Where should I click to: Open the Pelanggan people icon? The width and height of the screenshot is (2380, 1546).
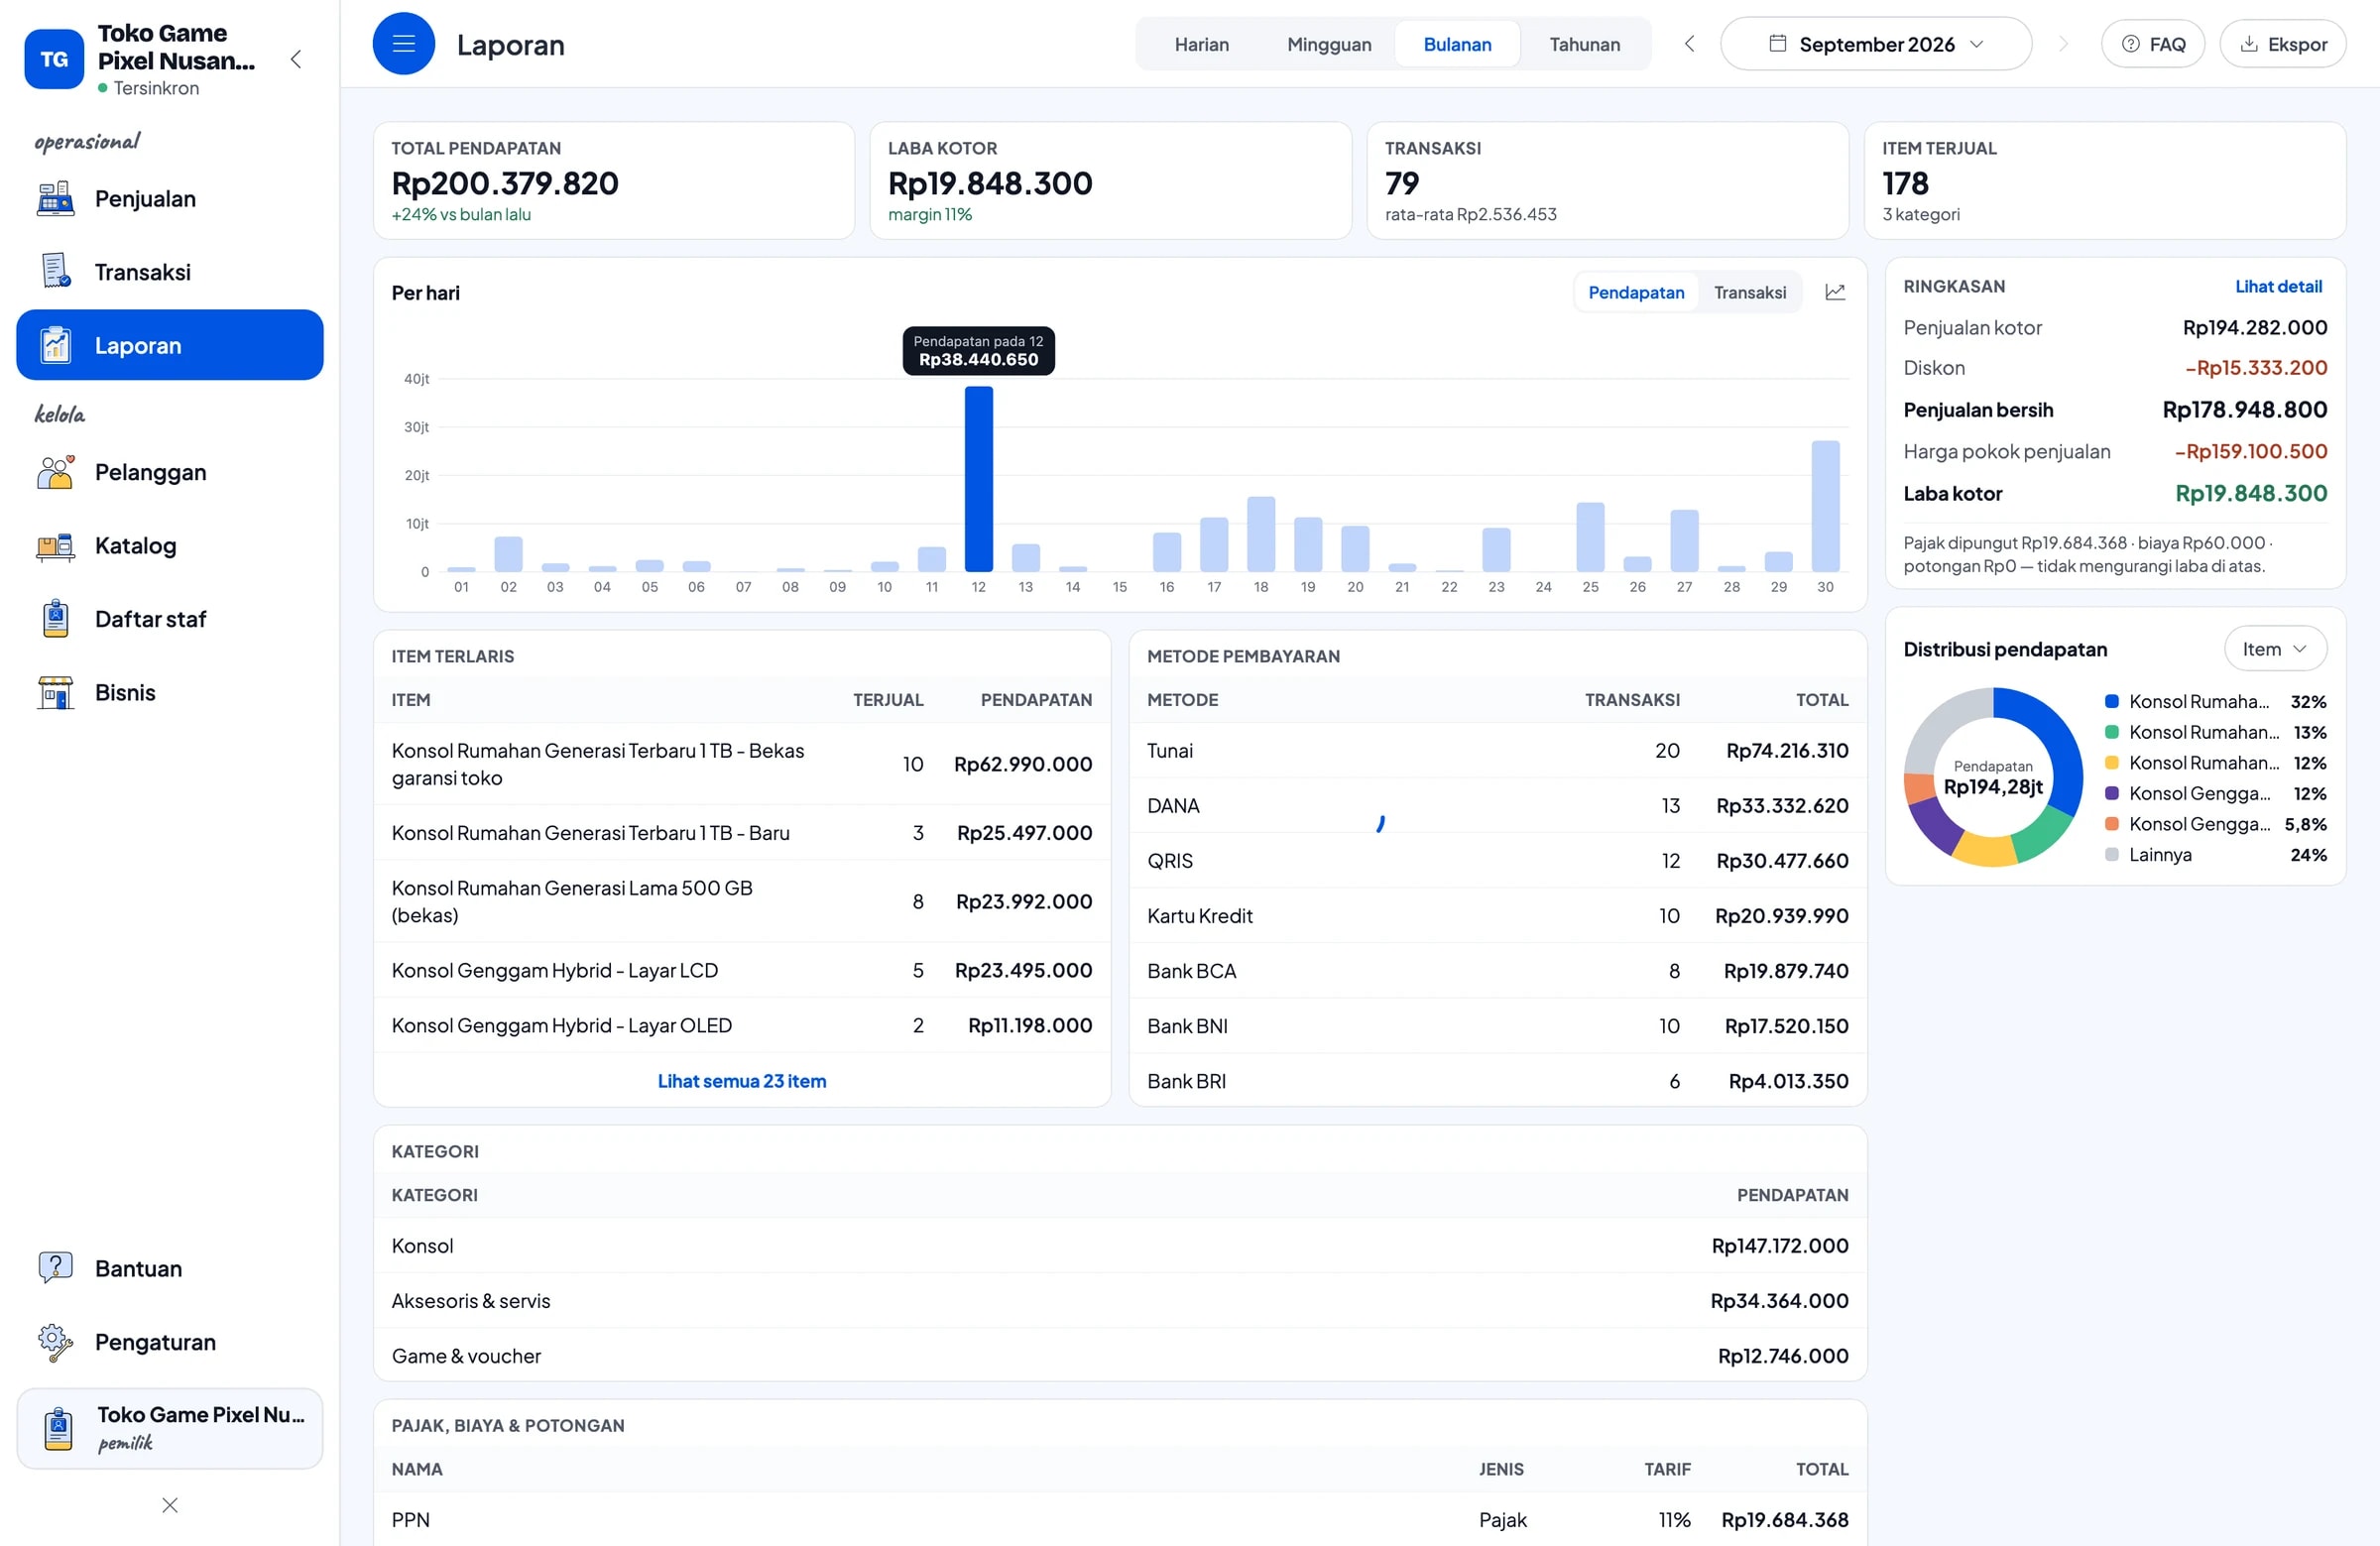click(x=55, y=472)
